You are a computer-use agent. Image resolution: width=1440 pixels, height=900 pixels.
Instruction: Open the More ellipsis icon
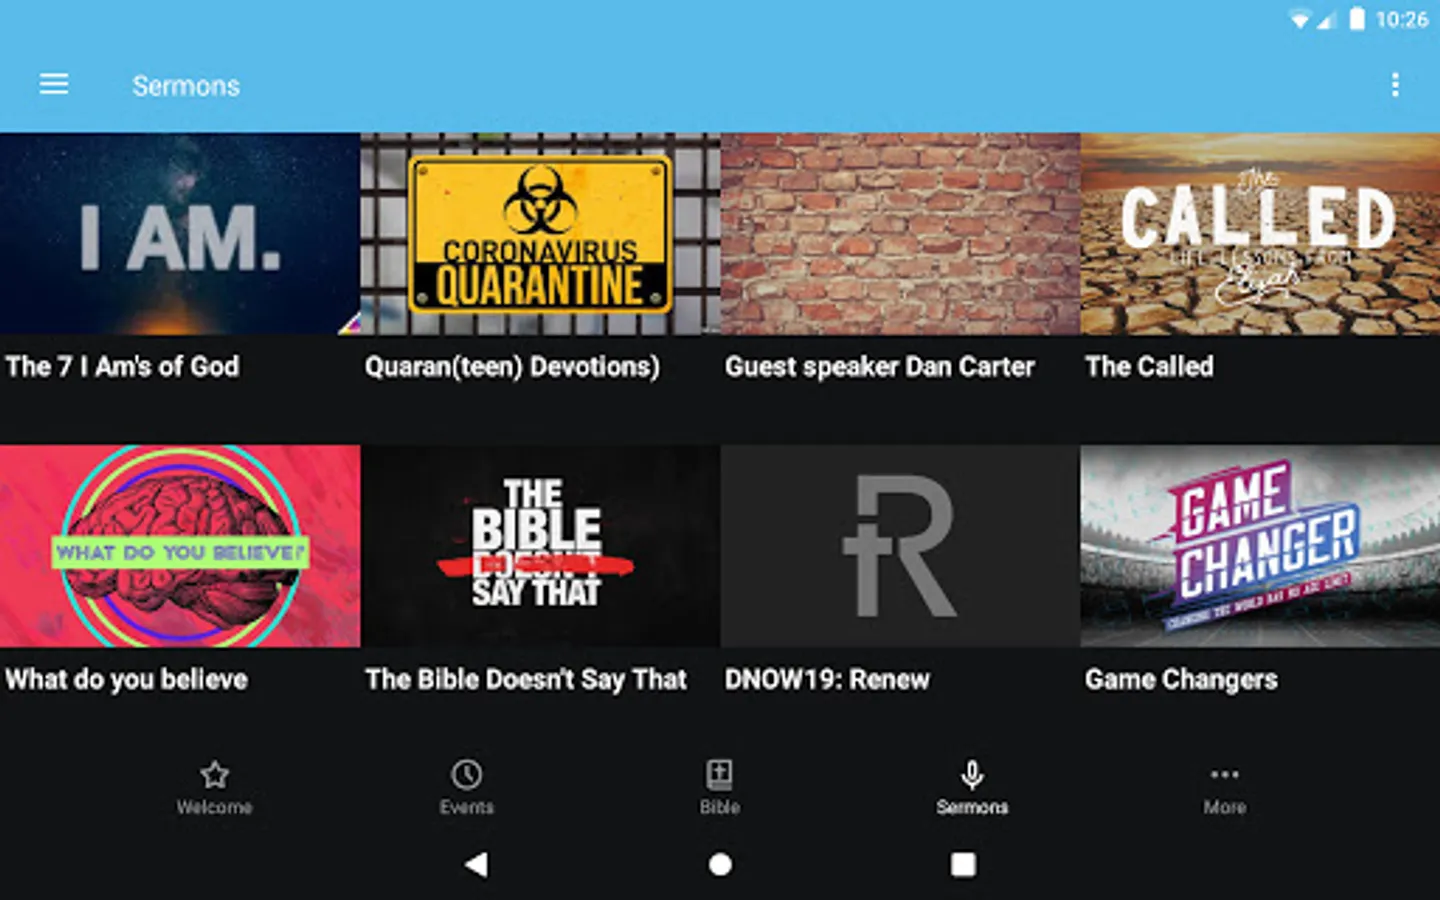[x=1224, y=774]
